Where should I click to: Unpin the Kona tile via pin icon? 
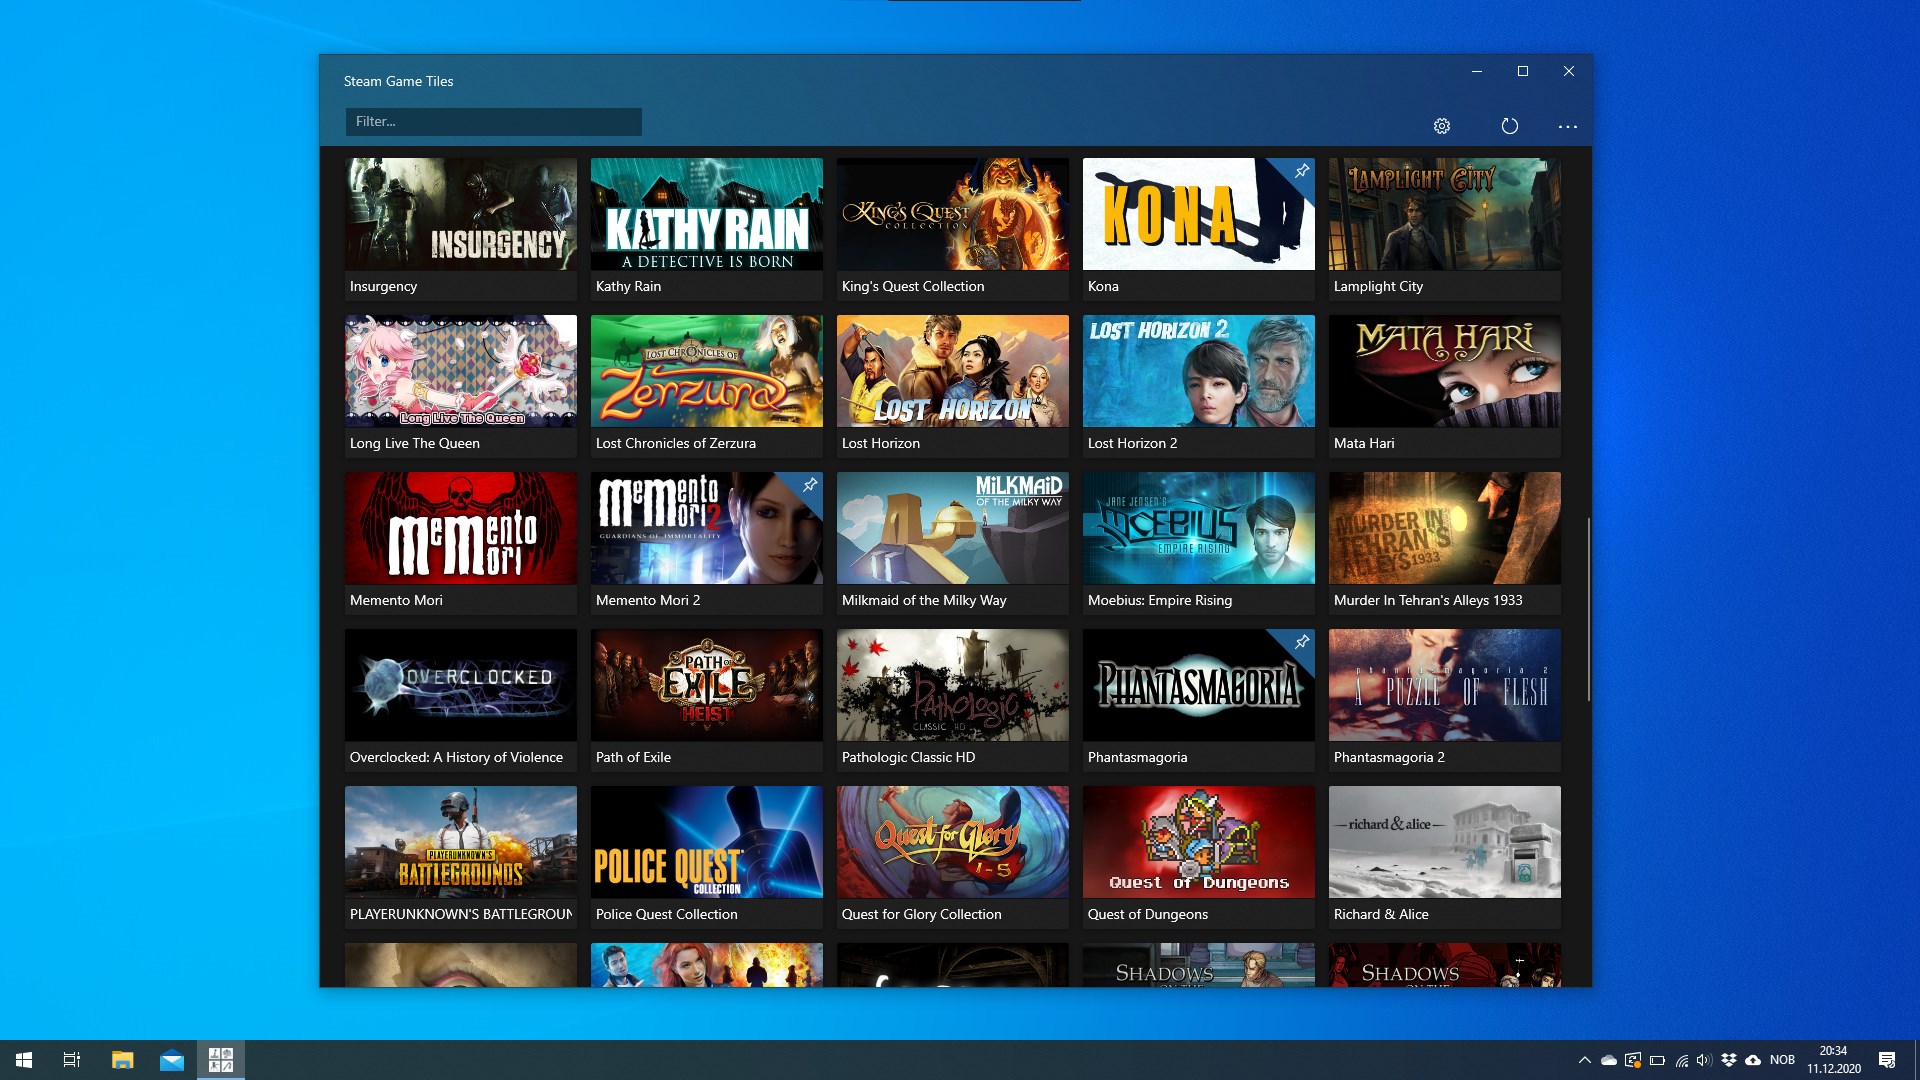(x=1301, y=171)
